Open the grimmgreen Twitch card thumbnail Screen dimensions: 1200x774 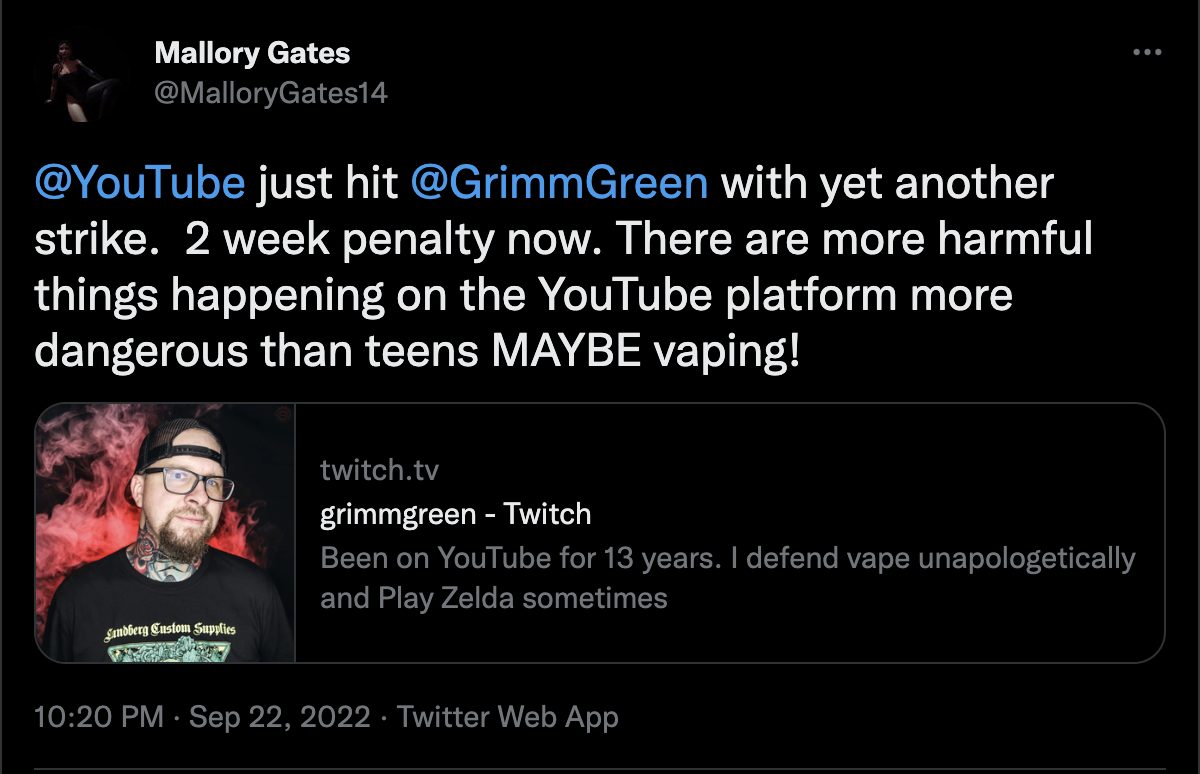click(166, 533)
